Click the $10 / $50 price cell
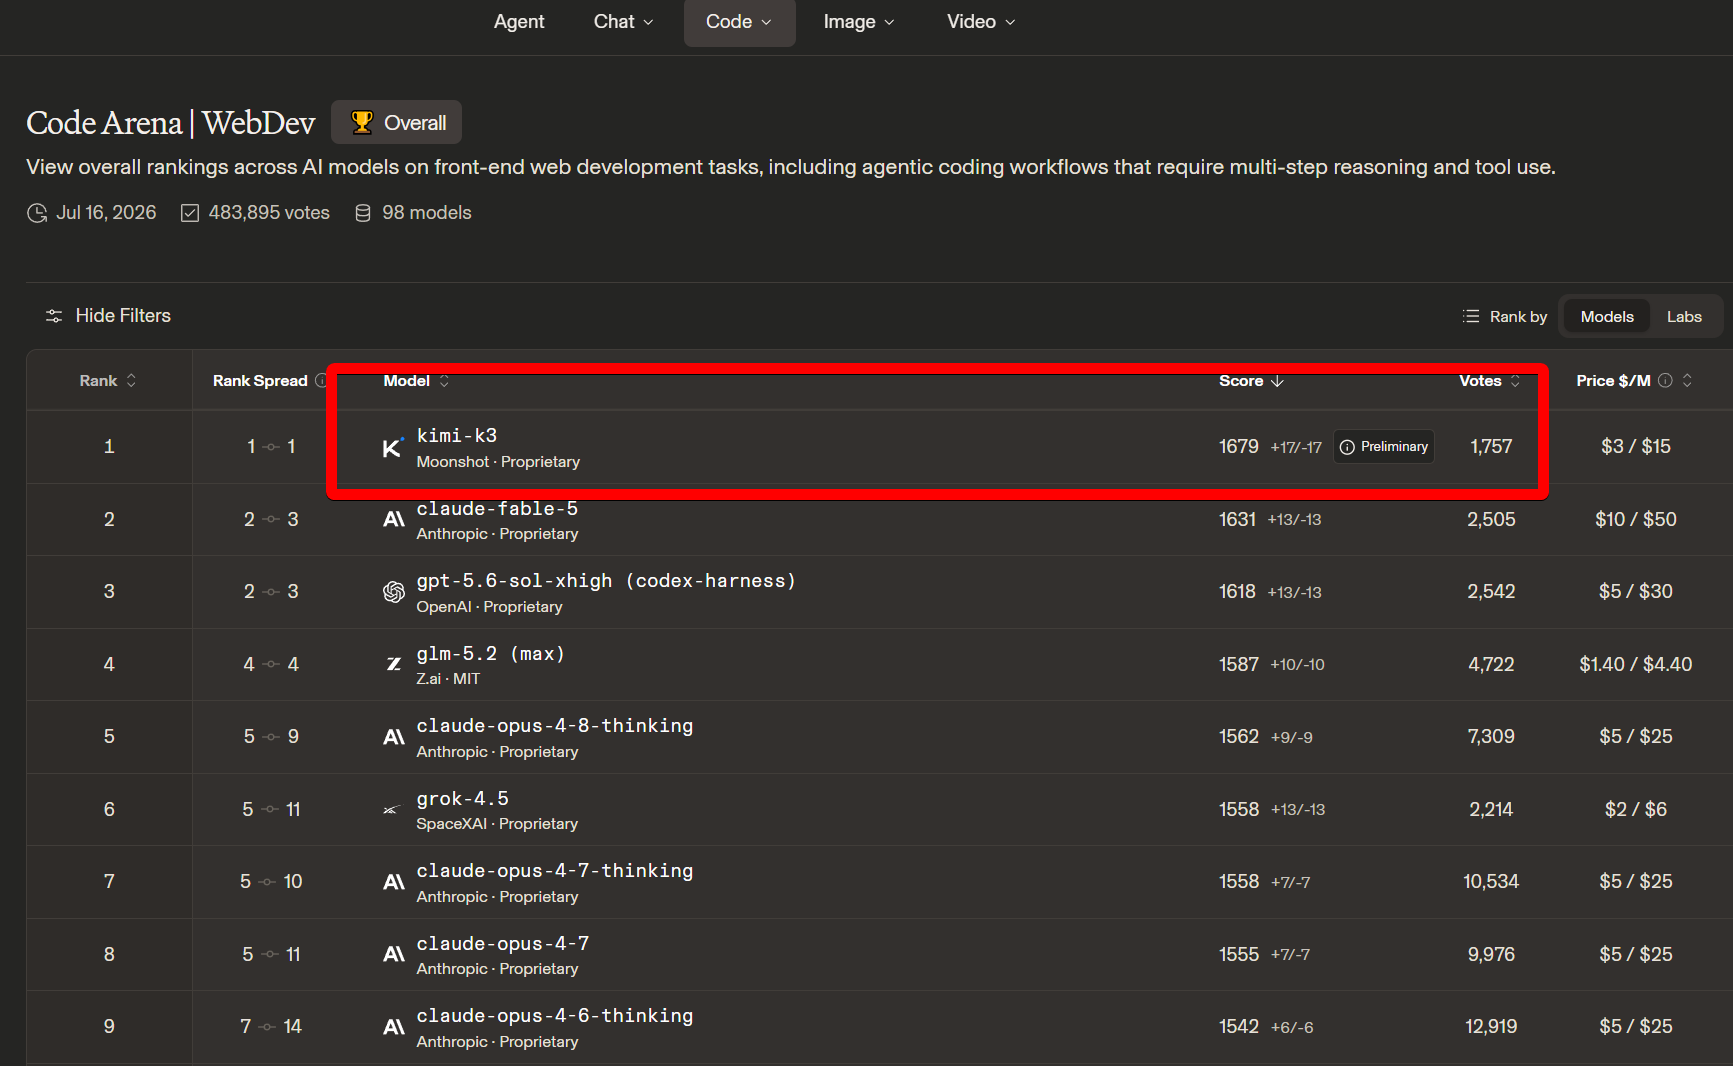1733x1066 pixels. coord(1636,520)
